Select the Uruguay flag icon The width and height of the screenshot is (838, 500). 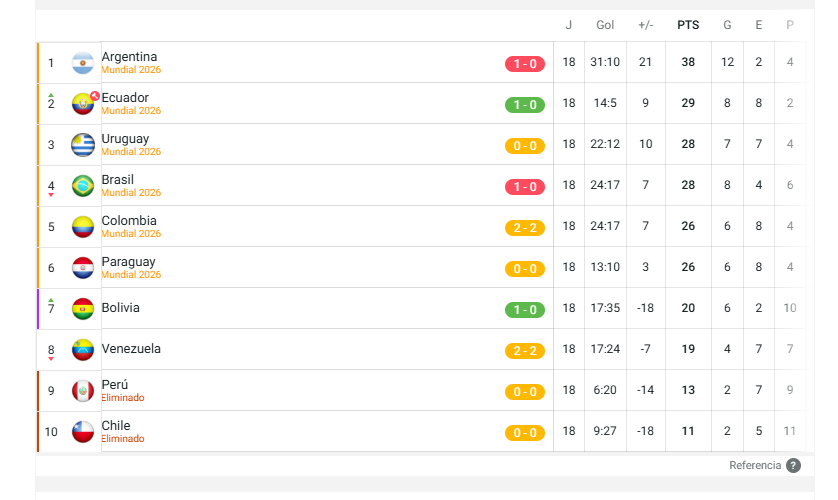coord(83,145)
